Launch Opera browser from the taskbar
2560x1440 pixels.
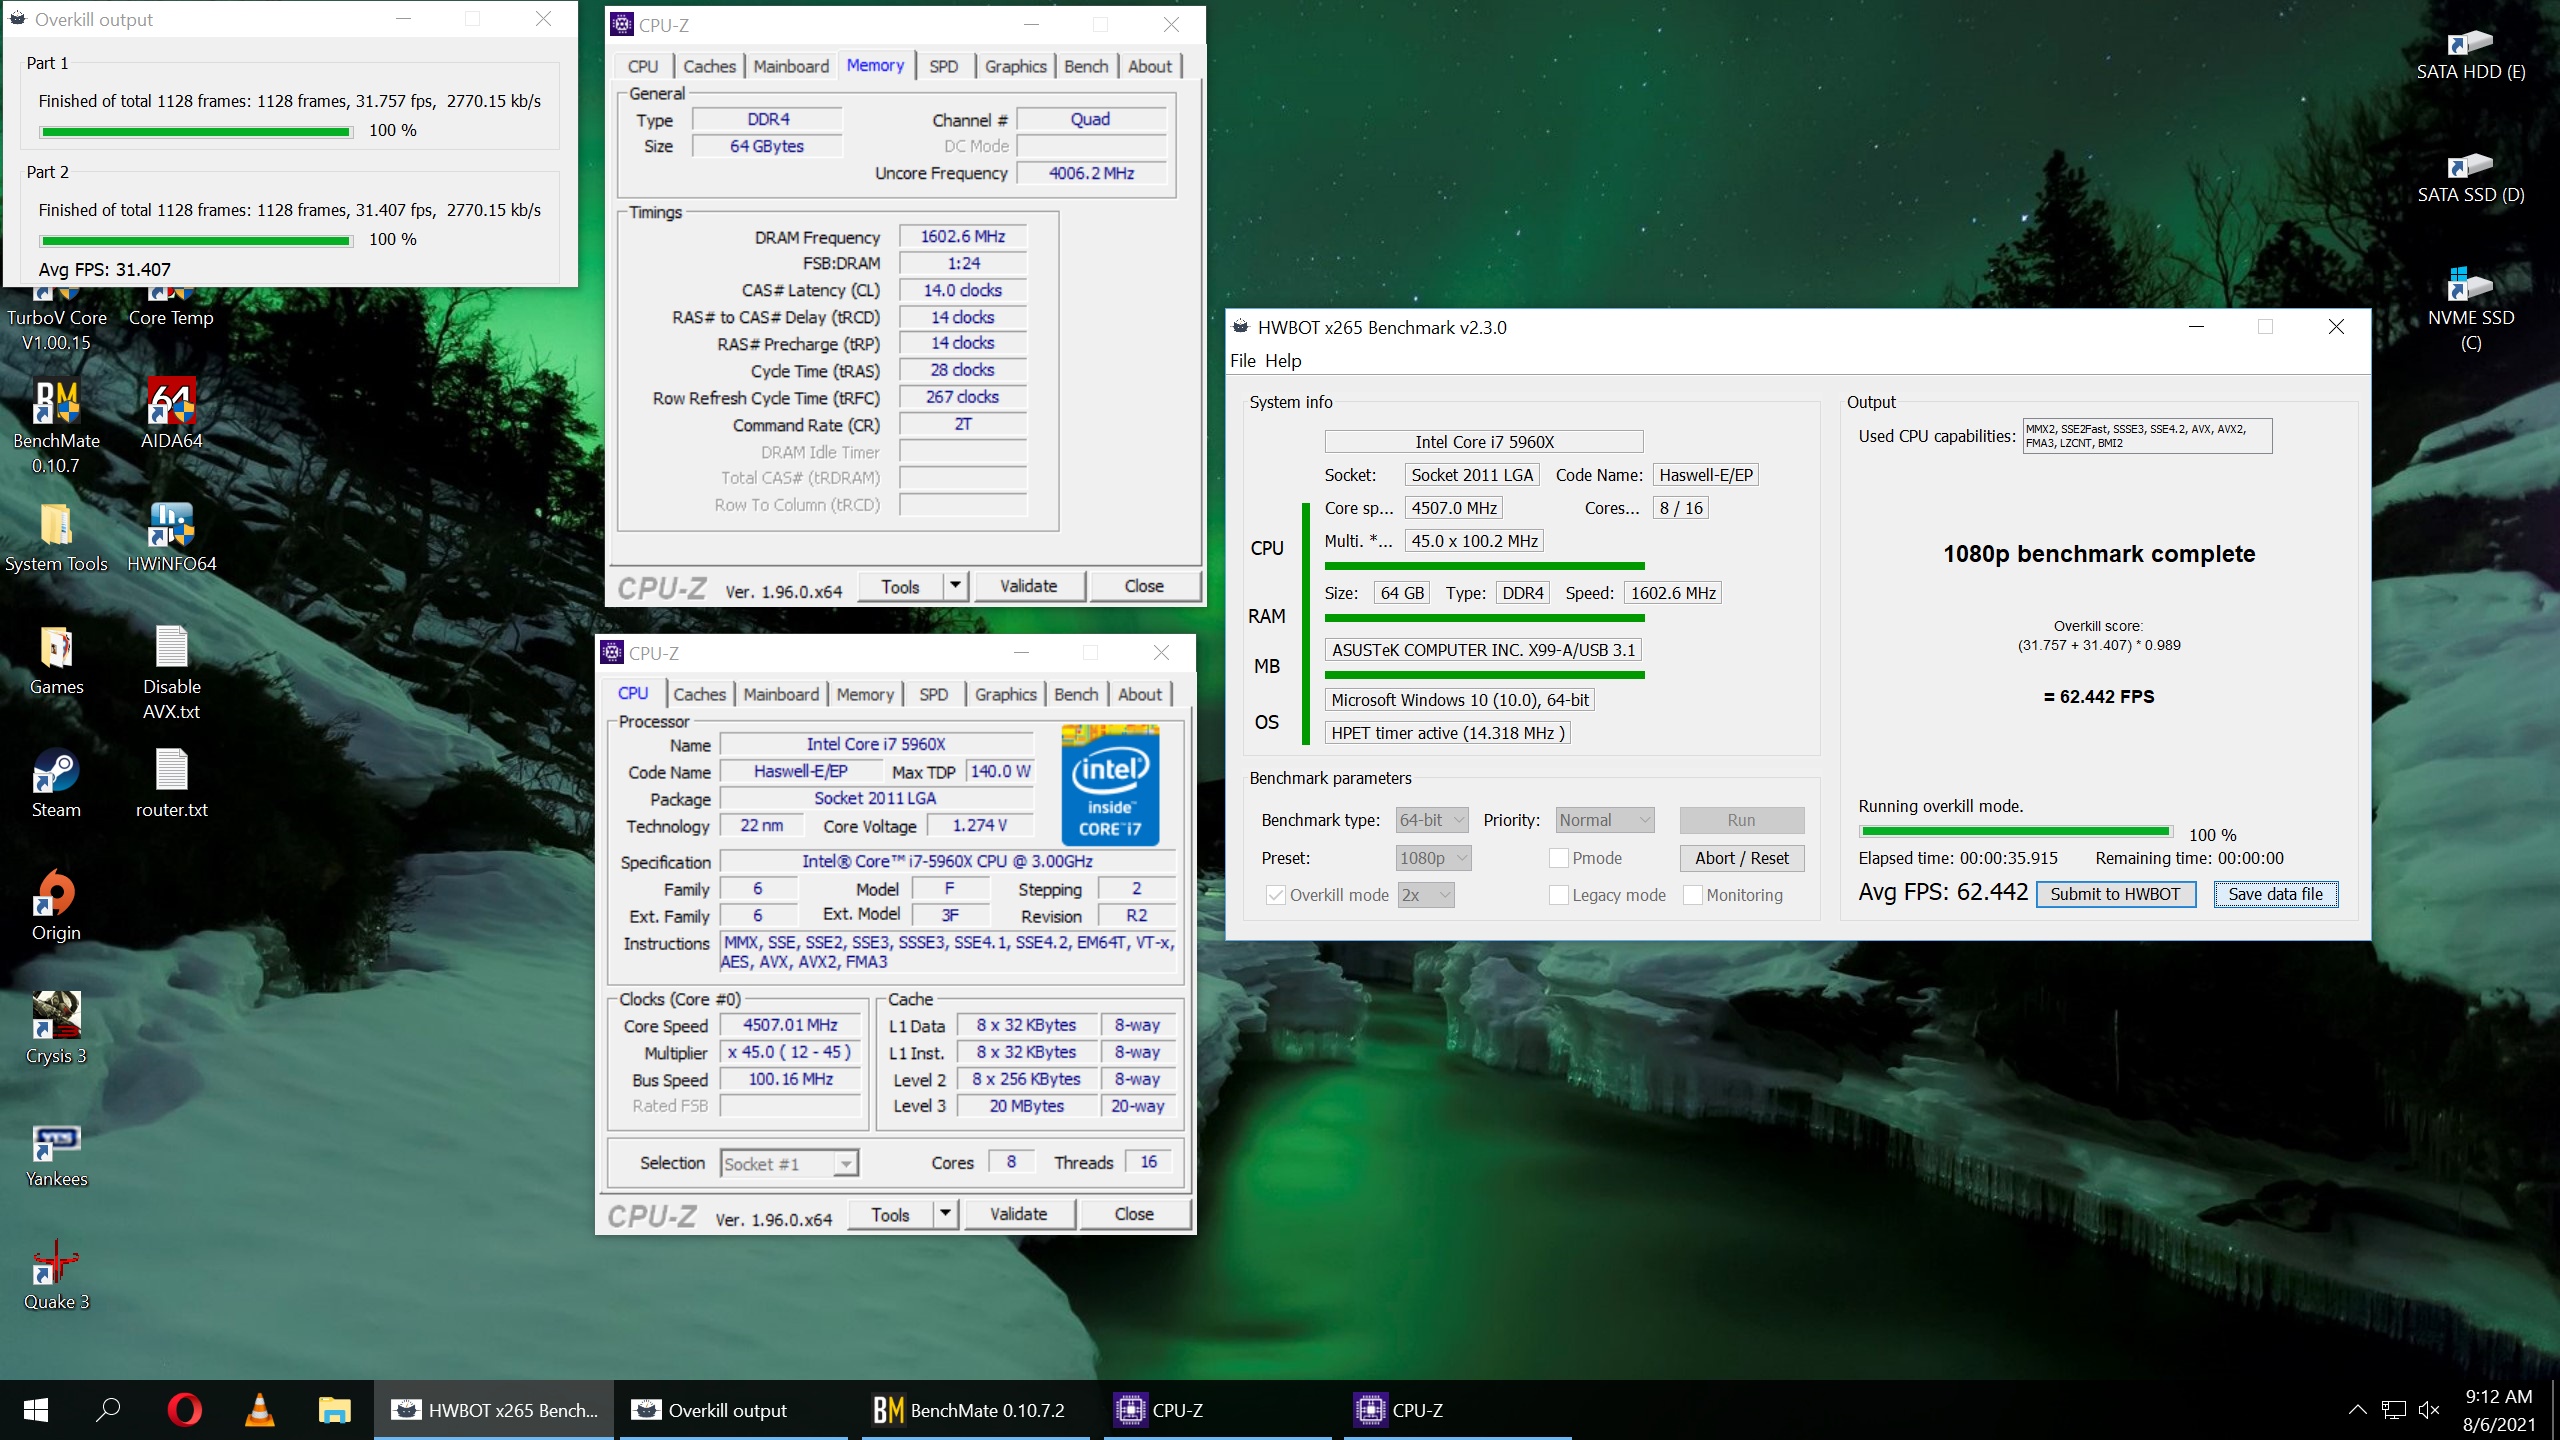pyautogui.click(x=184, y=1410)
